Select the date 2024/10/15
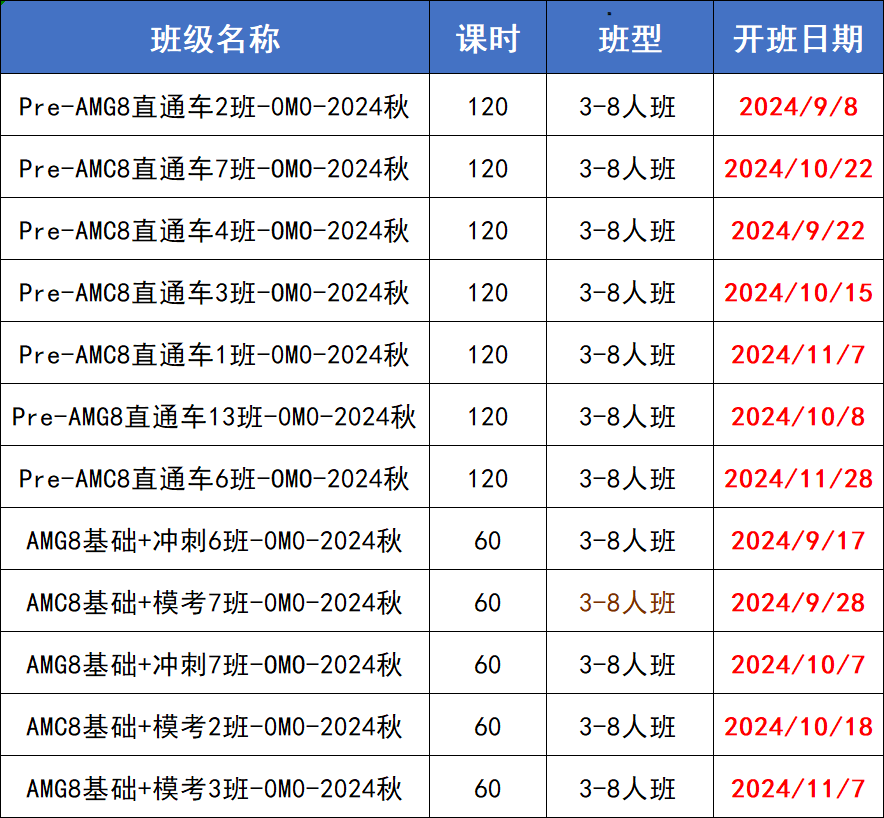 click(x=798, y=293)
